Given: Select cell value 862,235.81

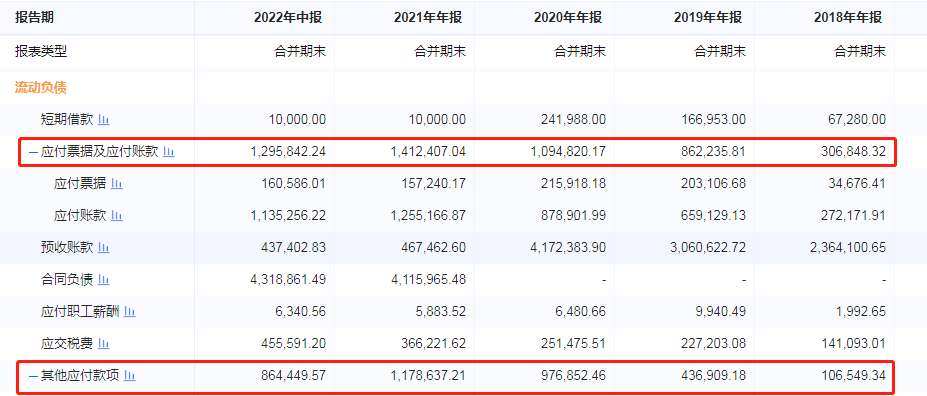Looking at the screenshot, I should pyautogui.click(x=713, y=152).
